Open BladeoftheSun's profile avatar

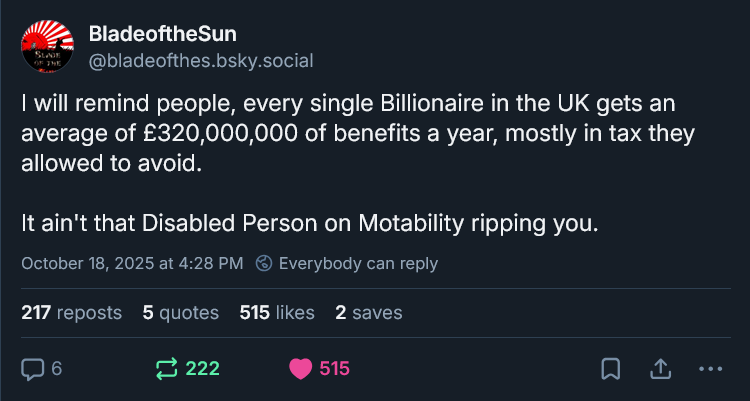pyautogui.click(x=50, y=47)
